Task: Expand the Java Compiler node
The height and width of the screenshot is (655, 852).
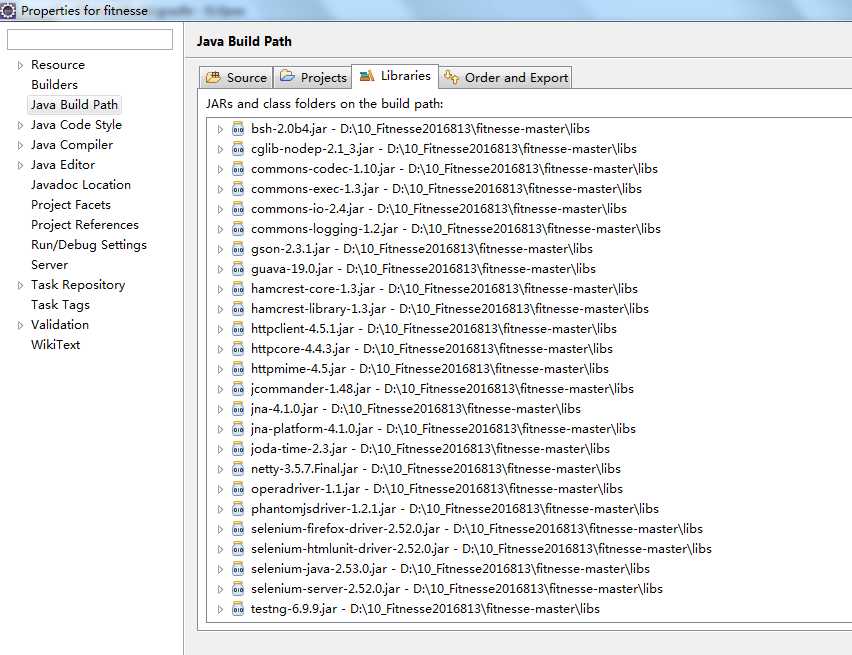Action: coord(20,145)
